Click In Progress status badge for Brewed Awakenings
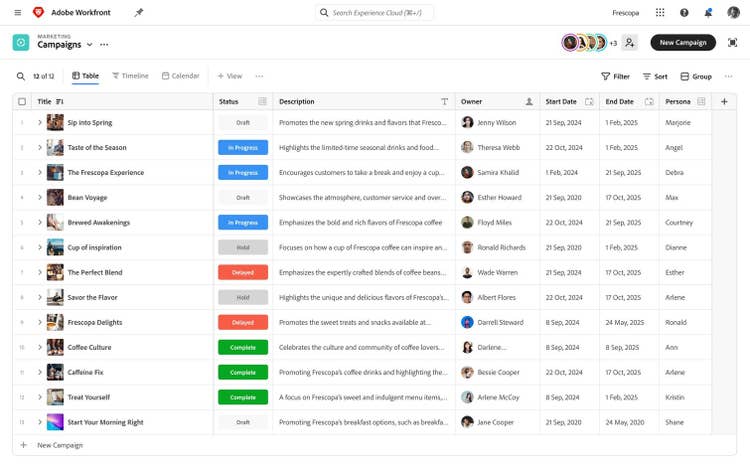Viewport: 750px width, 469px height. tap(243, 223)
